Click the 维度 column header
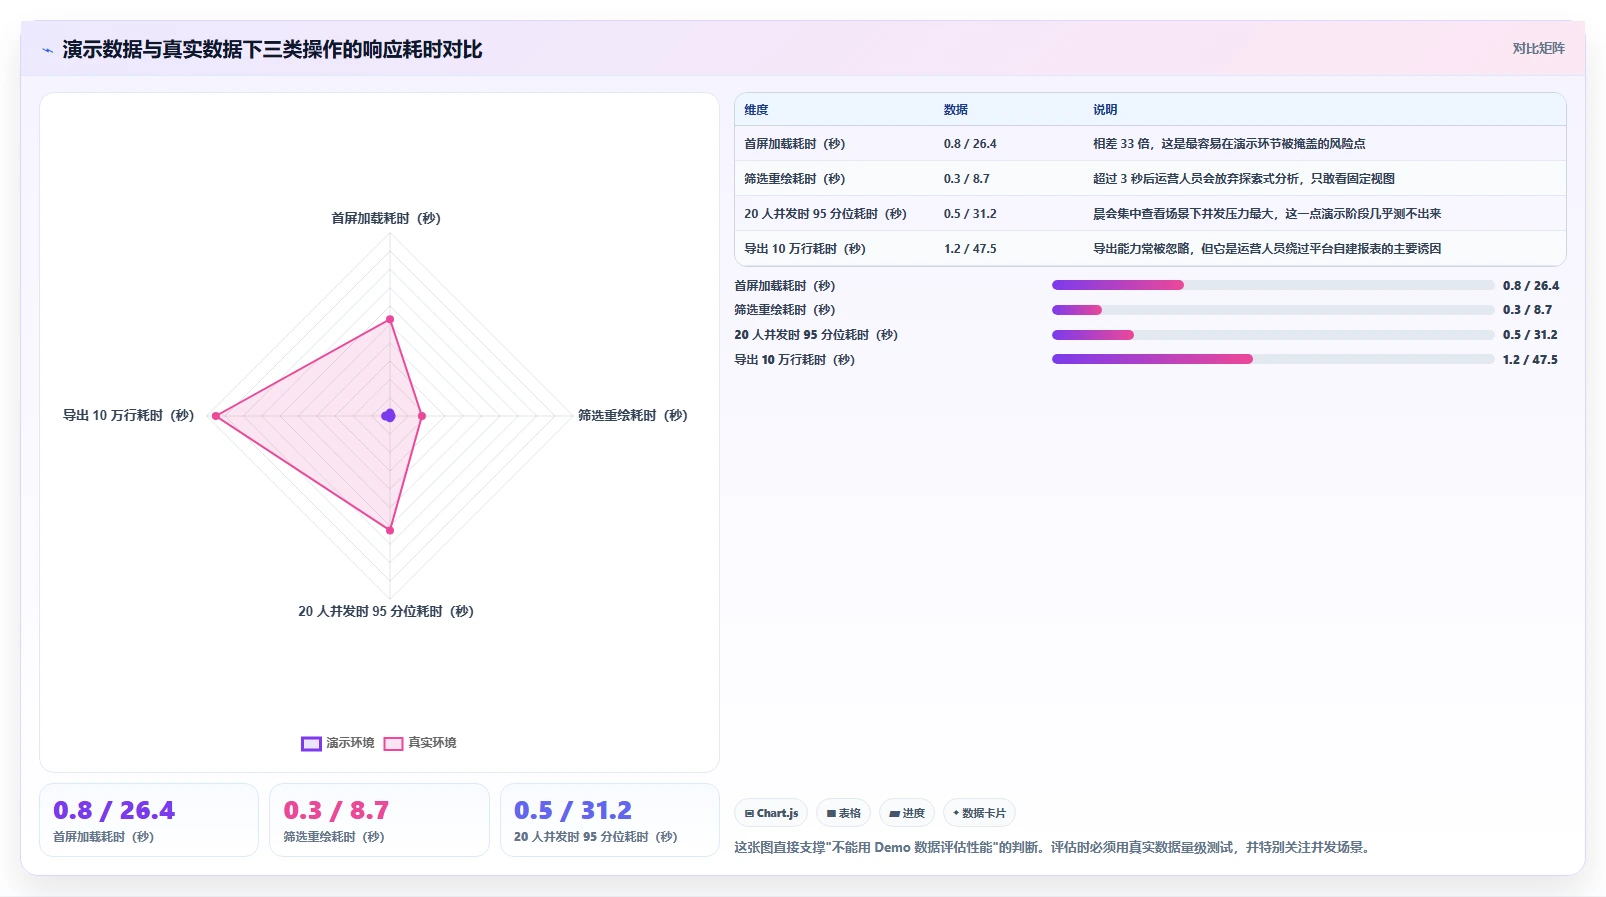 [x=756, y=110]
